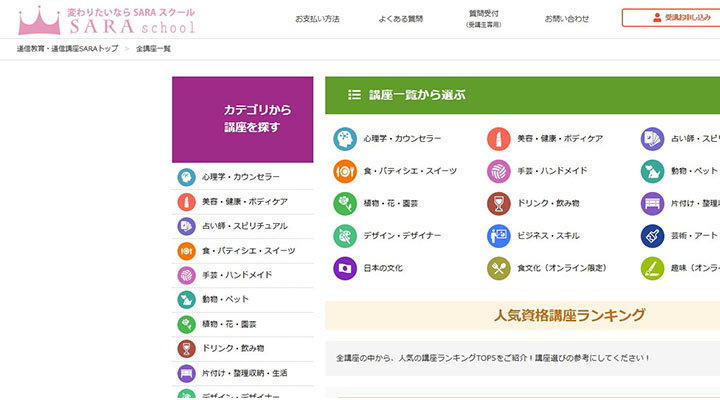Open main grid link 芸術・アート

pos(694,236)
